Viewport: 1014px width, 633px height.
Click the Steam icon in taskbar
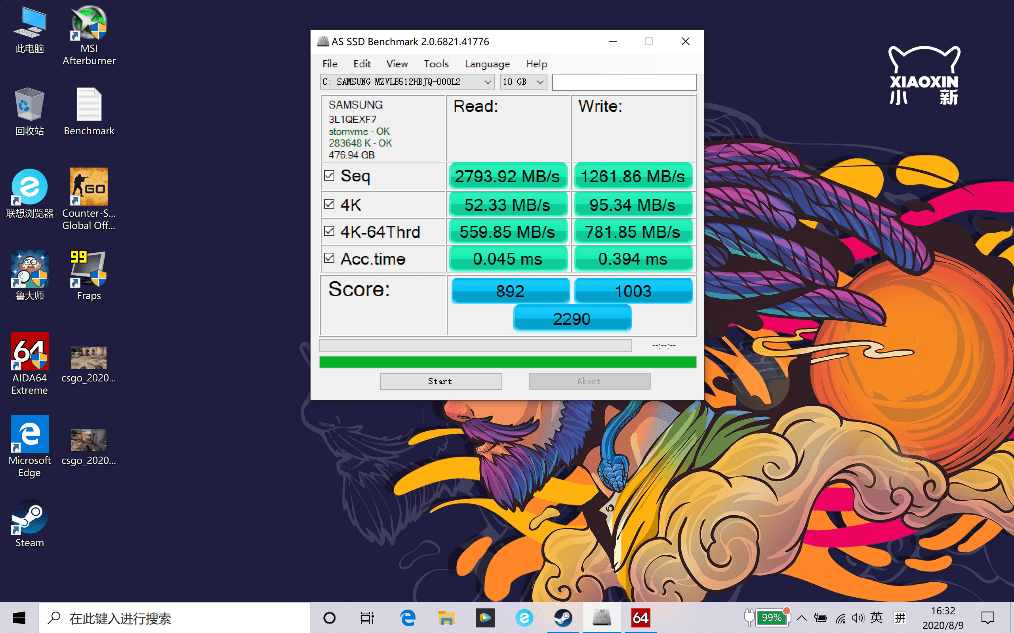562,618
